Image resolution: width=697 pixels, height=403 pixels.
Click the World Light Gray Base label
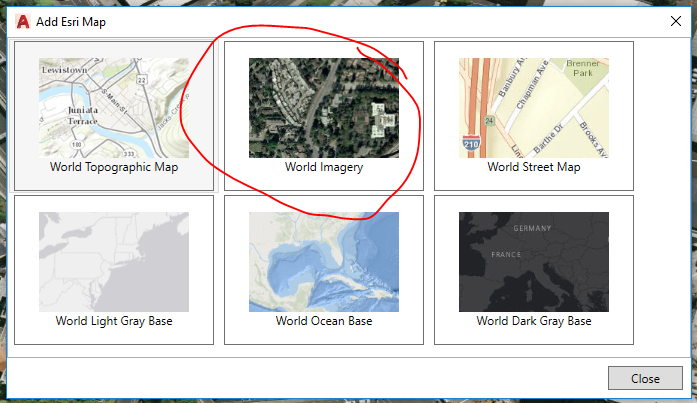(114, 321)
